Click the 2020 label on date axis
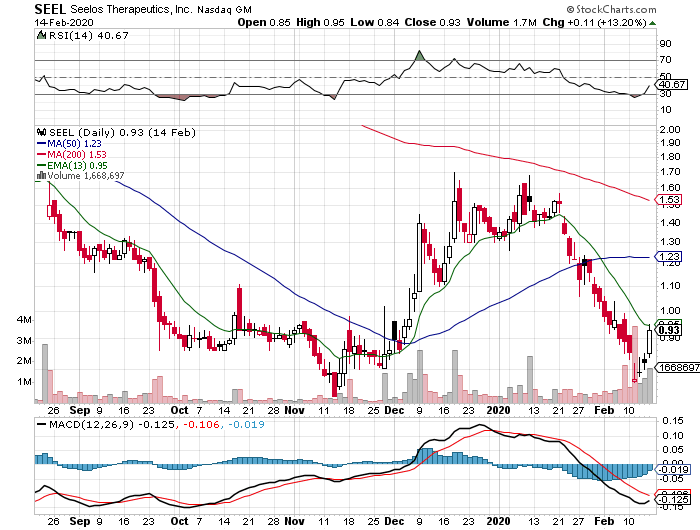 497,409
